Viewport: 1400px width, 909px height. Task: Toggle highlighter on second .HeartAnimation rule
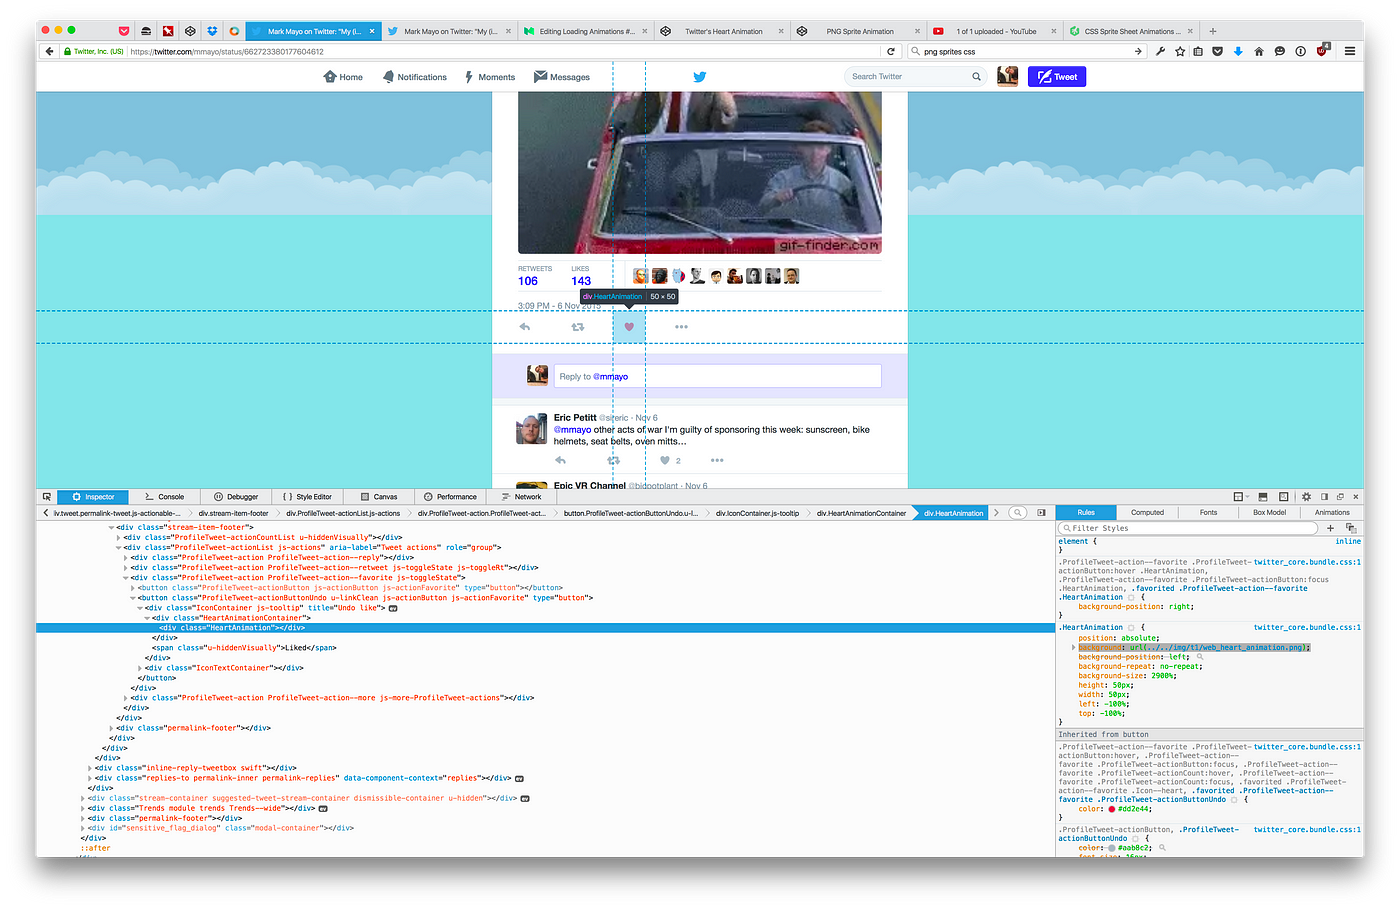pos(1132,628)
